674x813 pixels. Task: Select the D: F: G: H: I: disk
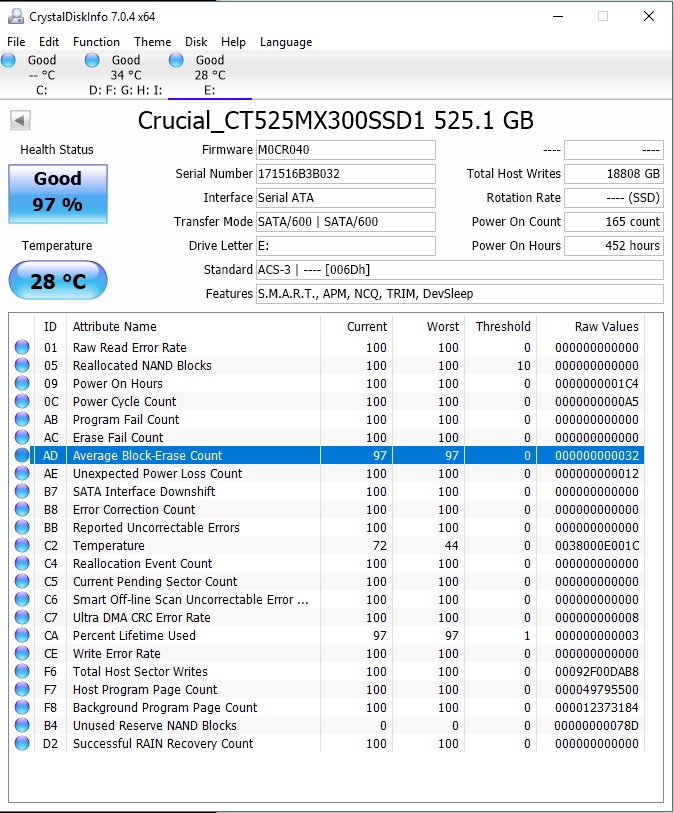click(x=126, y=75)
